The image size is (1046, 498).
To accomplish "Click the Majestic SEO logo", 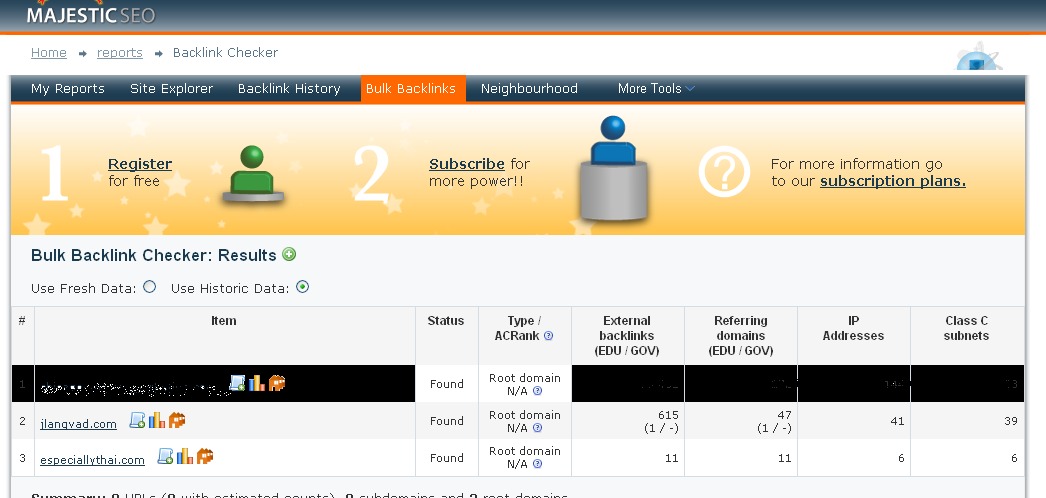I will click(91, 13).
